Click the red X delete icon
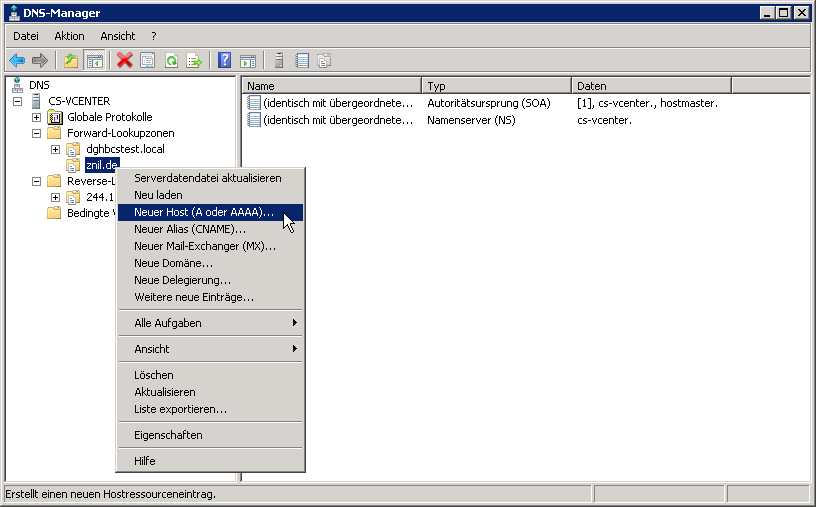Image resolution: width=816 pixels, height=507 pixels. coord(124,61)
